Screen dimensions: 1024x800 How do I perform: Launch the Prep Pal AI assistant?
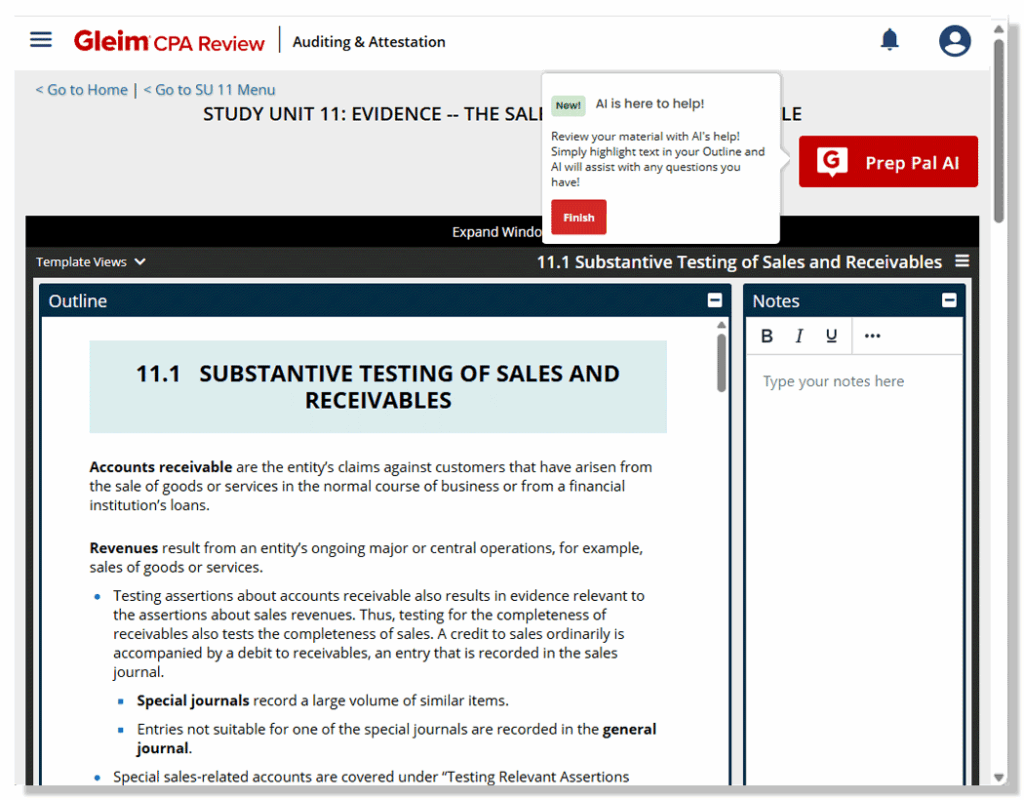[x=887, y=161]
